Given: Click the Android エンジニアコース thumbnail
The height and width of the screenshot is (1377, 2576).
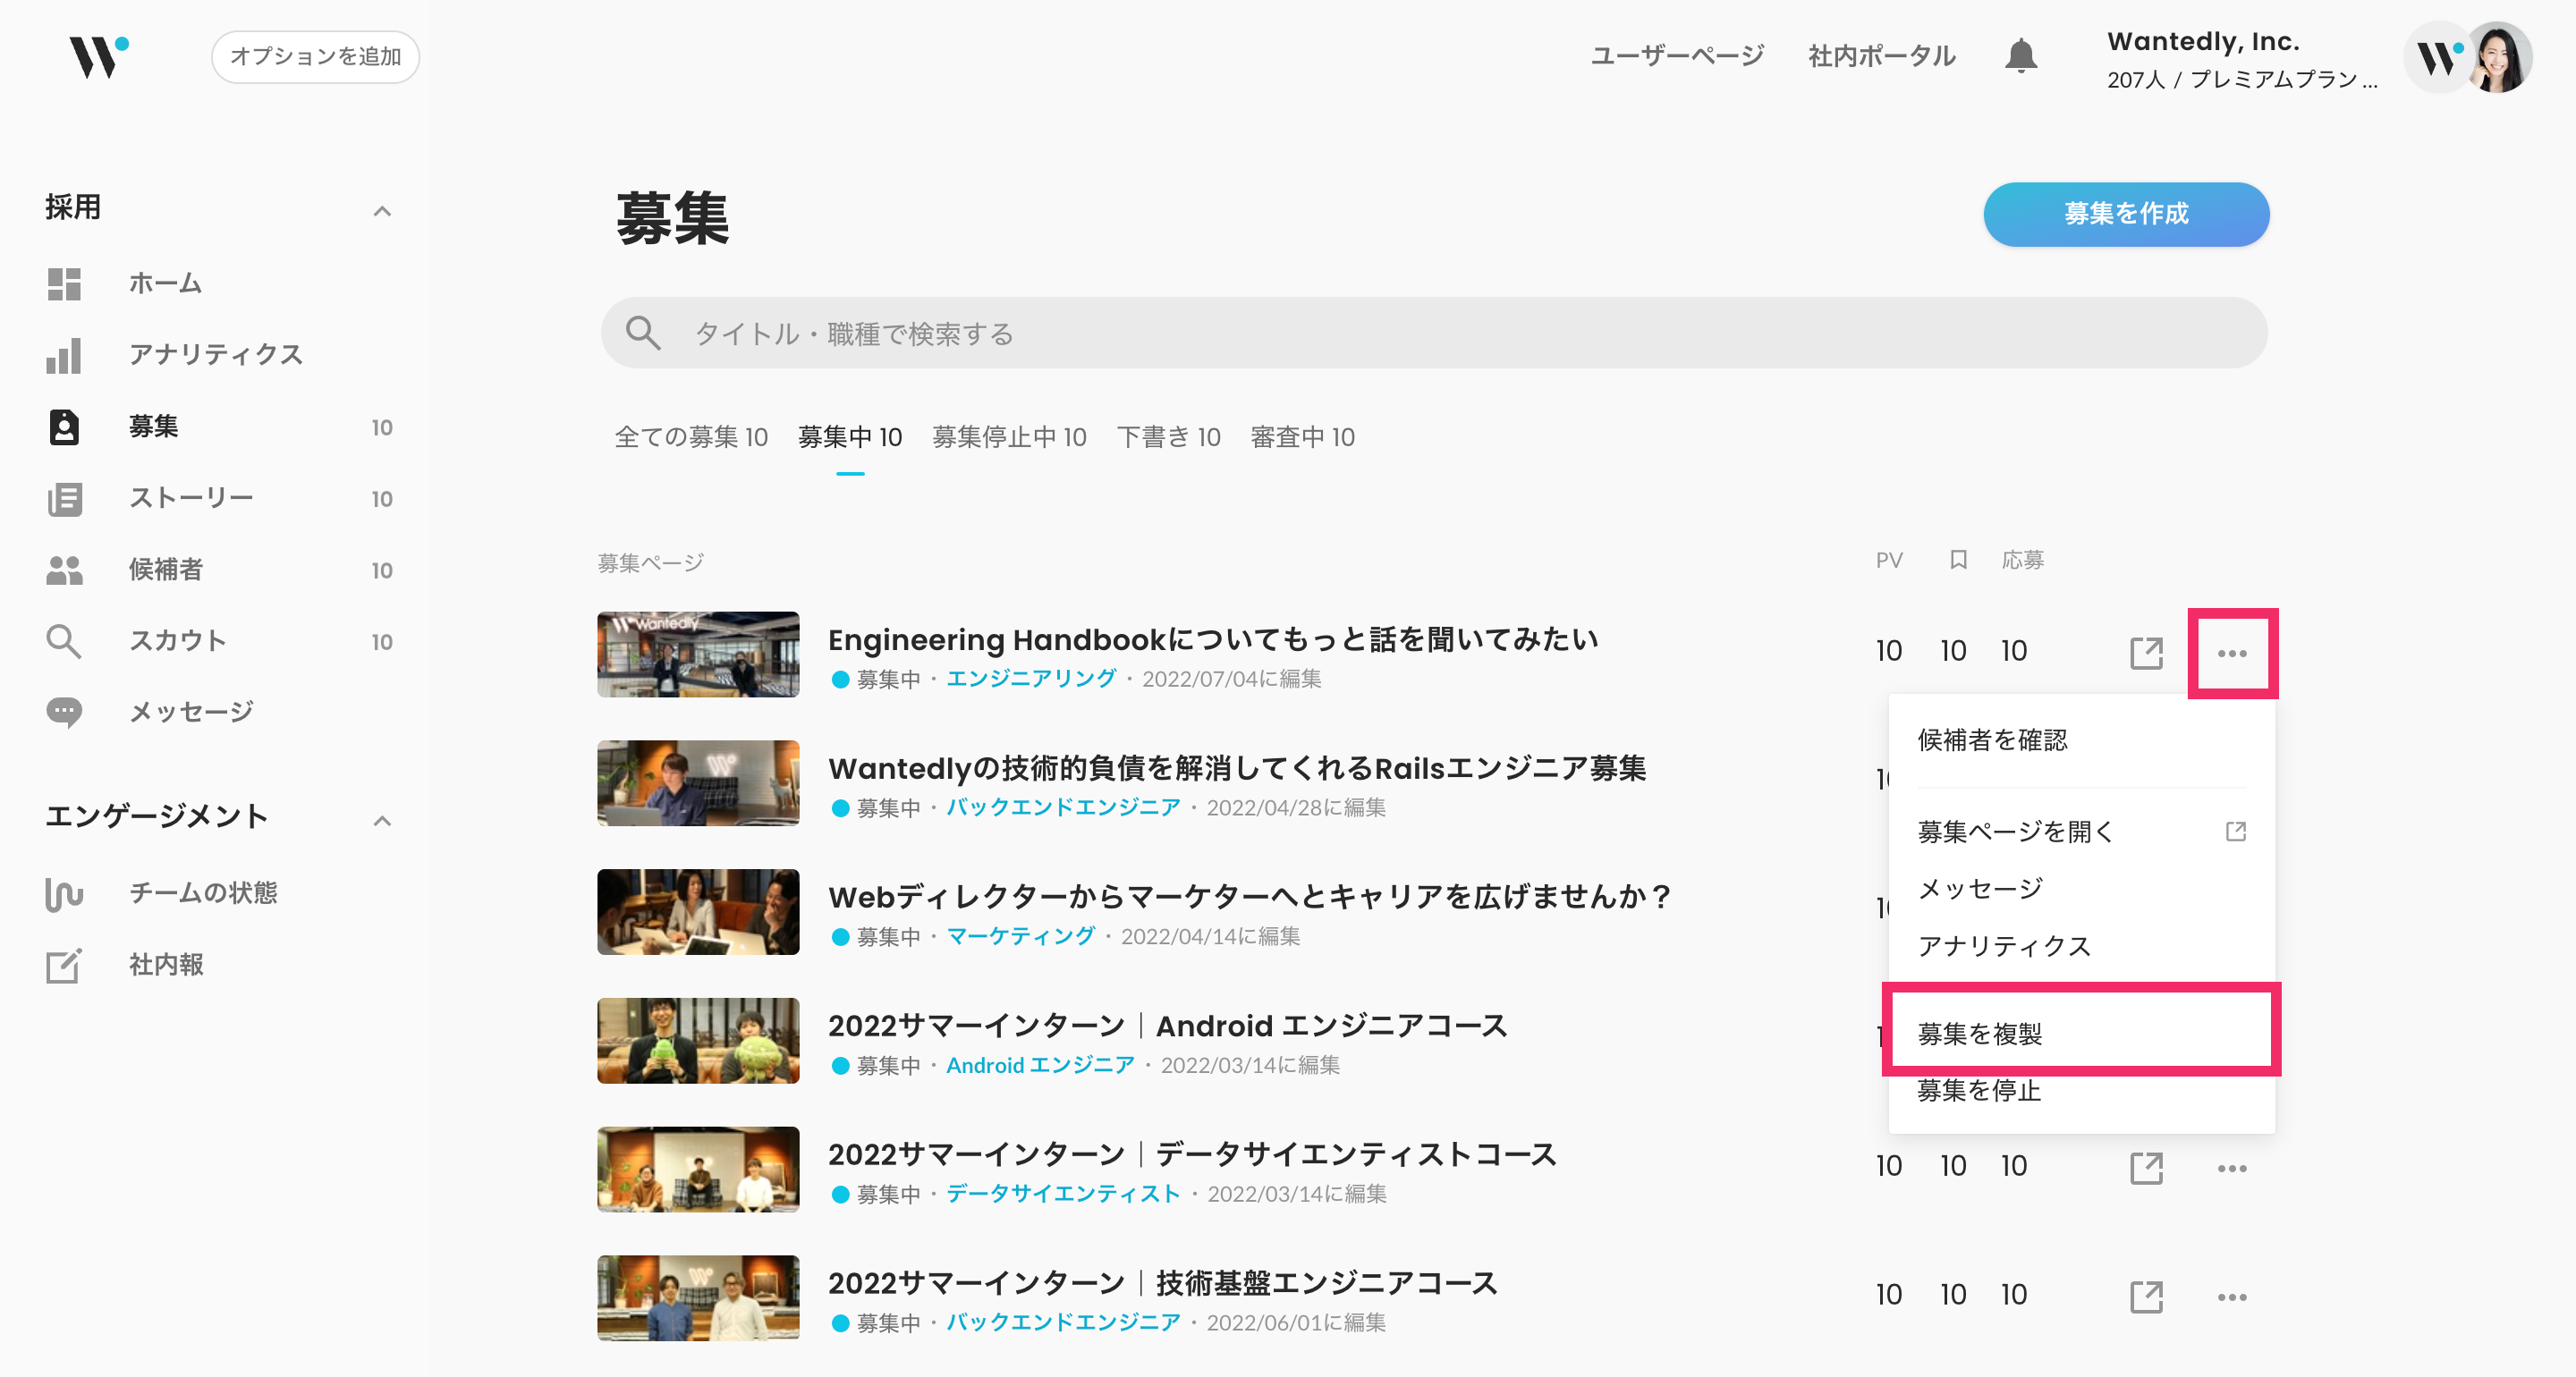Looking at the screenshot, I should (698, 1040).
